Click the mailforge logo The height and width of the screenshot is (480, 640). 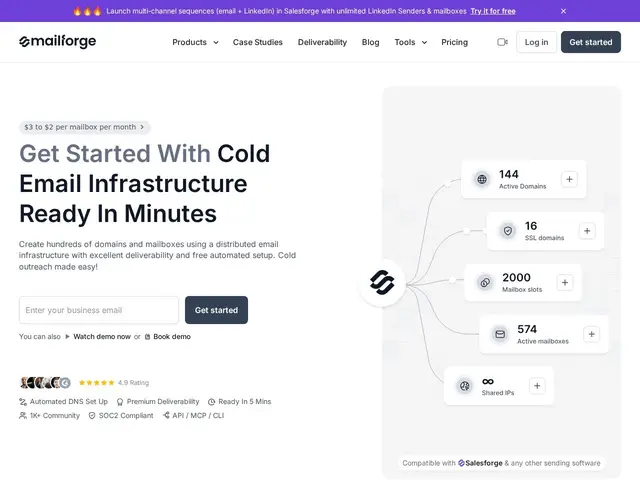pos(58,42)
